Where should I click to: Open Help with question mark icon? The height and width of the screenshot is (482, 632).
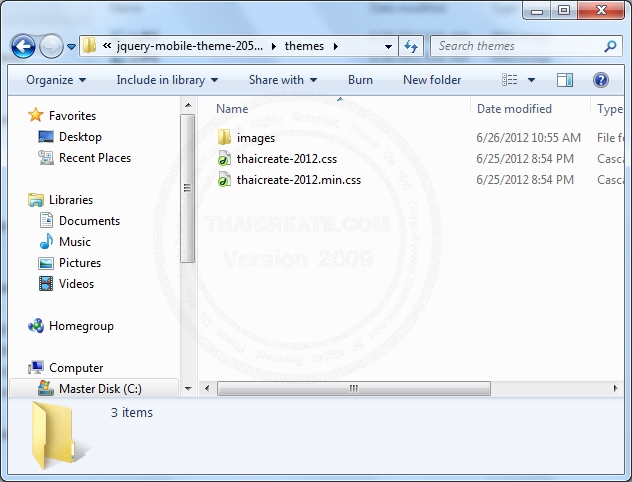tap(601, 80)
